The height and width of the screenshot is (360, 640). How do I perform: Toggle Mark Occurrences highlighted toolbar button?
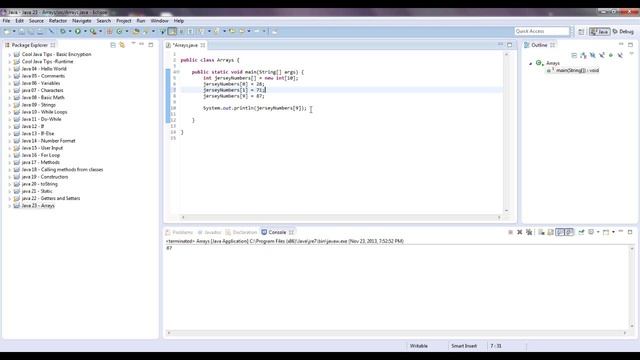click(172, 31)
